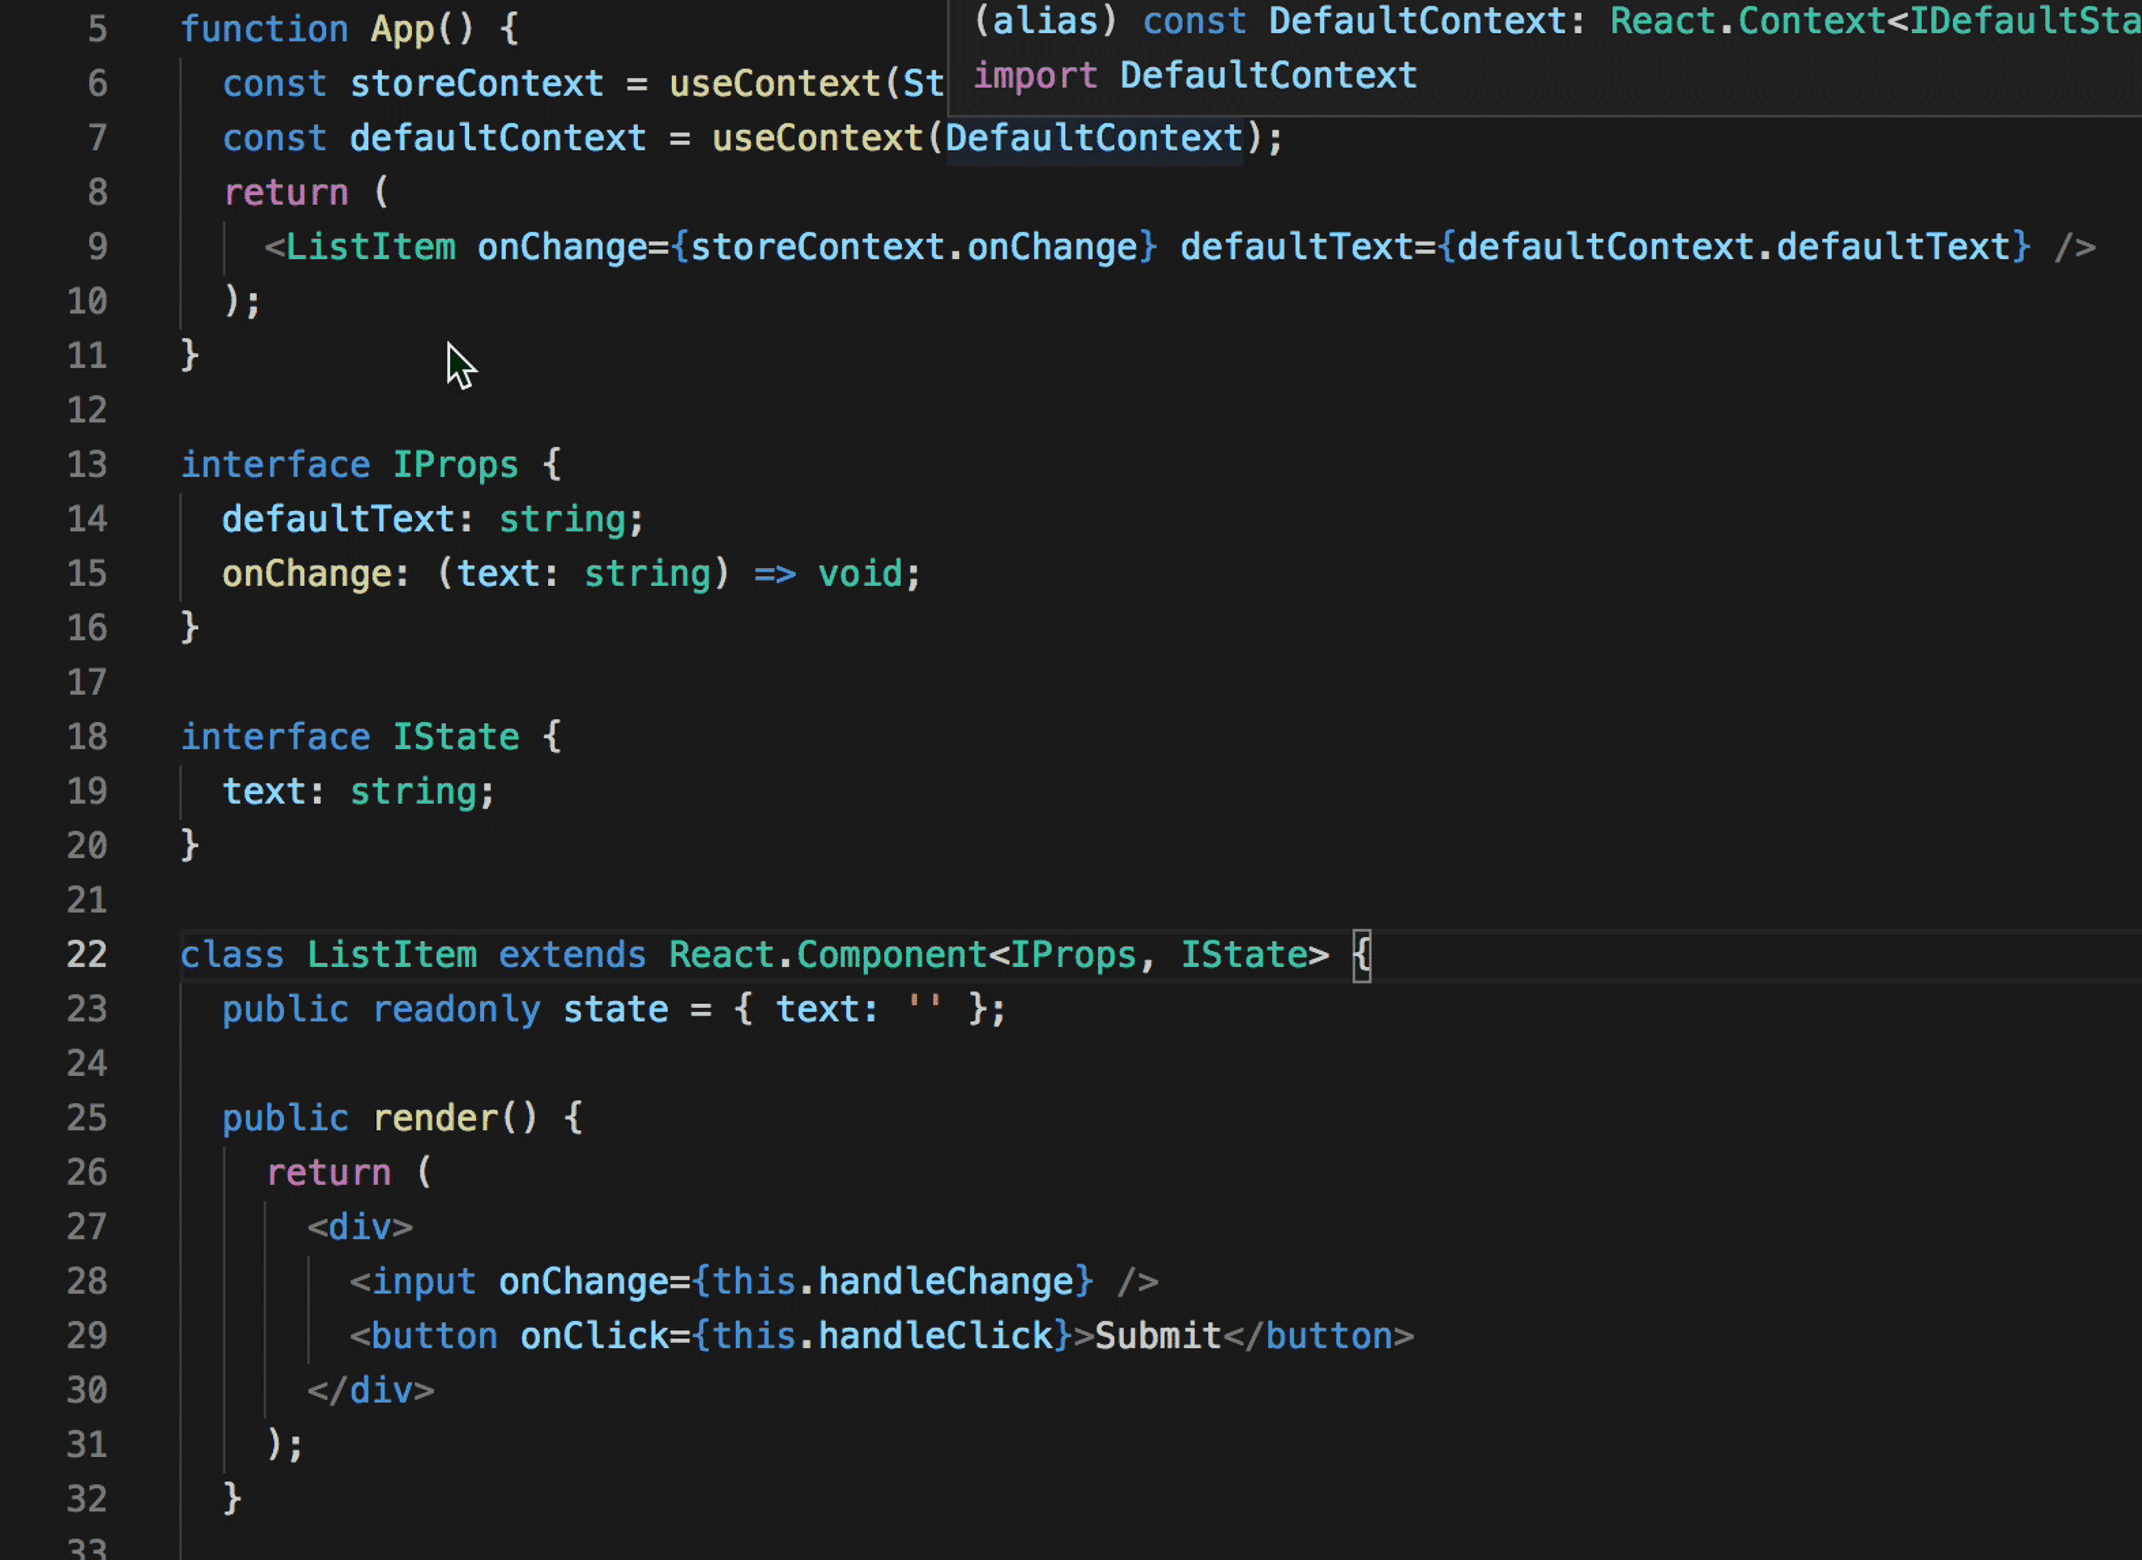The width and height of the screenshot is (2142, 1560).
Task: Click the ListItem JSX tag on line 9
Action: [370, 247]
